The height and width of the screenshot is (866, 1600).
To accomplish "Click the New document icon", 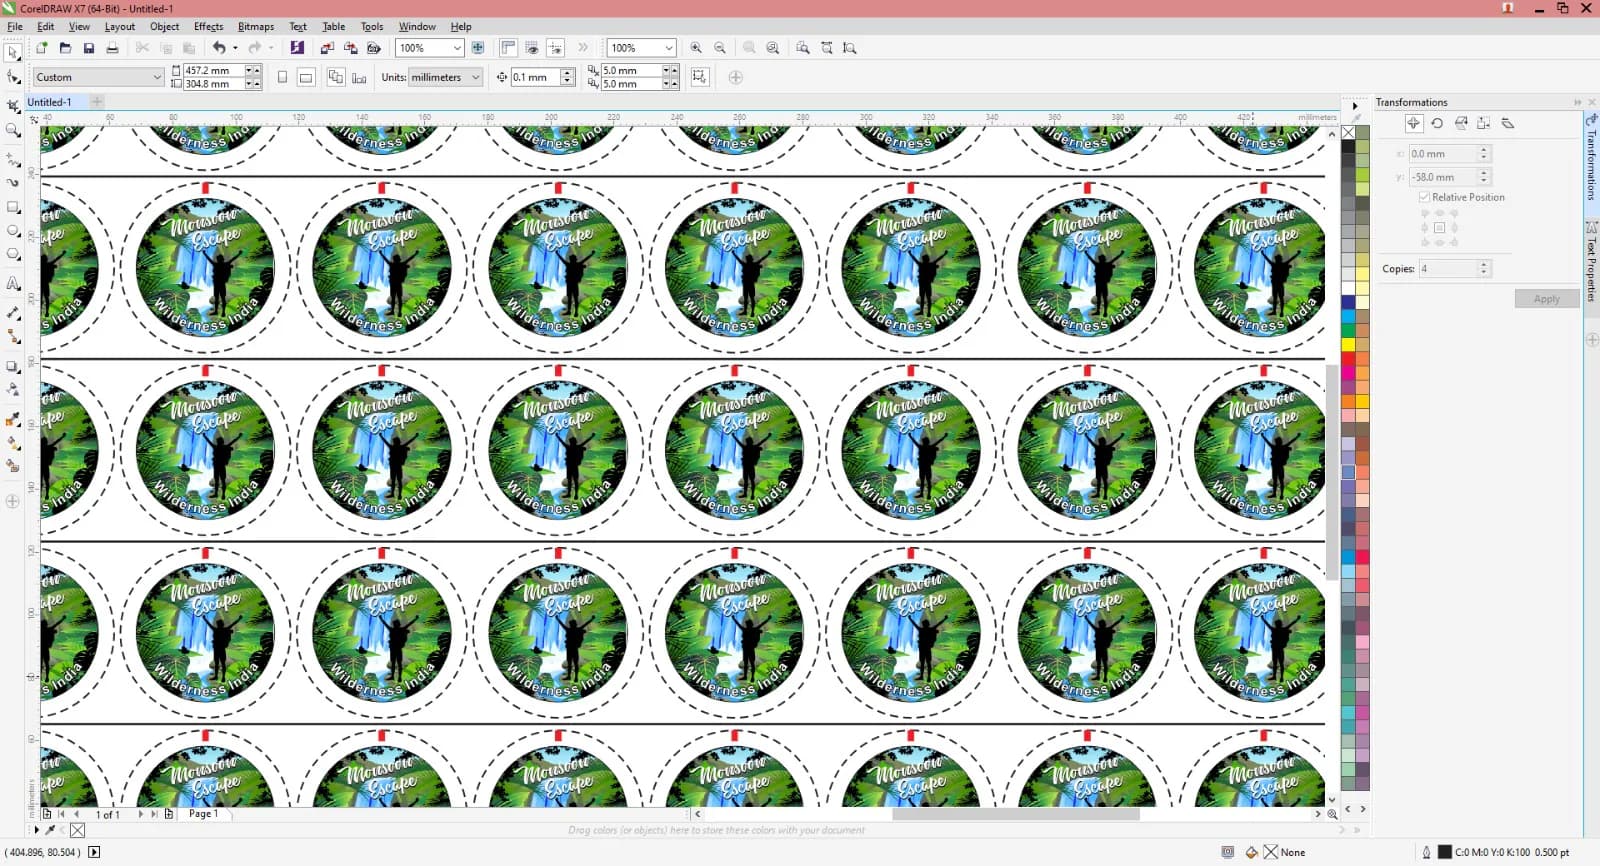I will coord(41,48).
